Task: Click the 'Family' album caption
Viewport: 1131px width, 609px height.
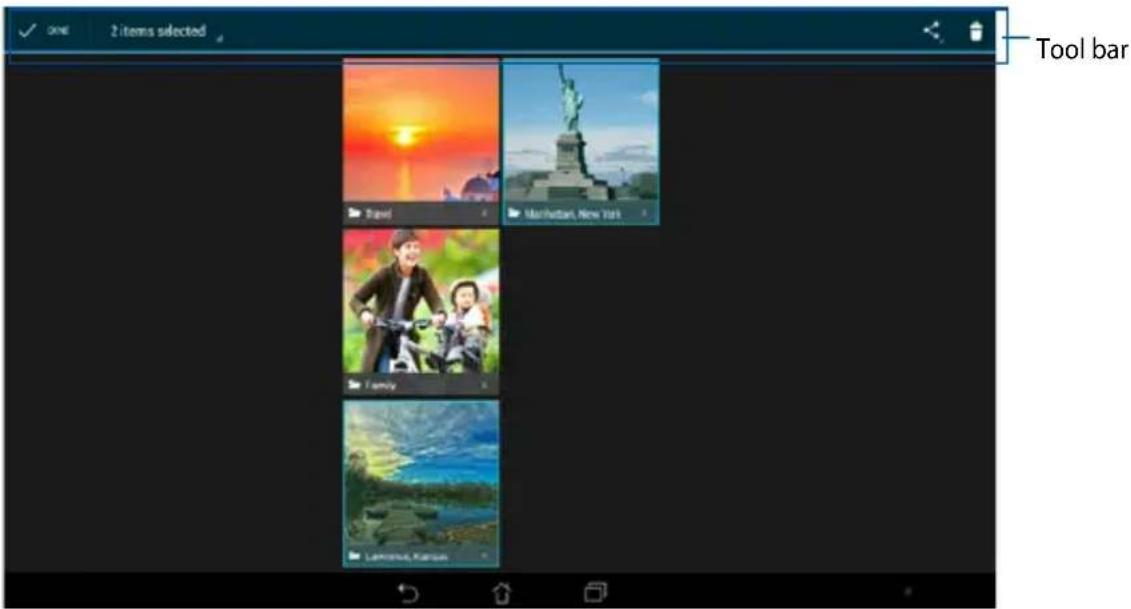Action: coord(380,385)
